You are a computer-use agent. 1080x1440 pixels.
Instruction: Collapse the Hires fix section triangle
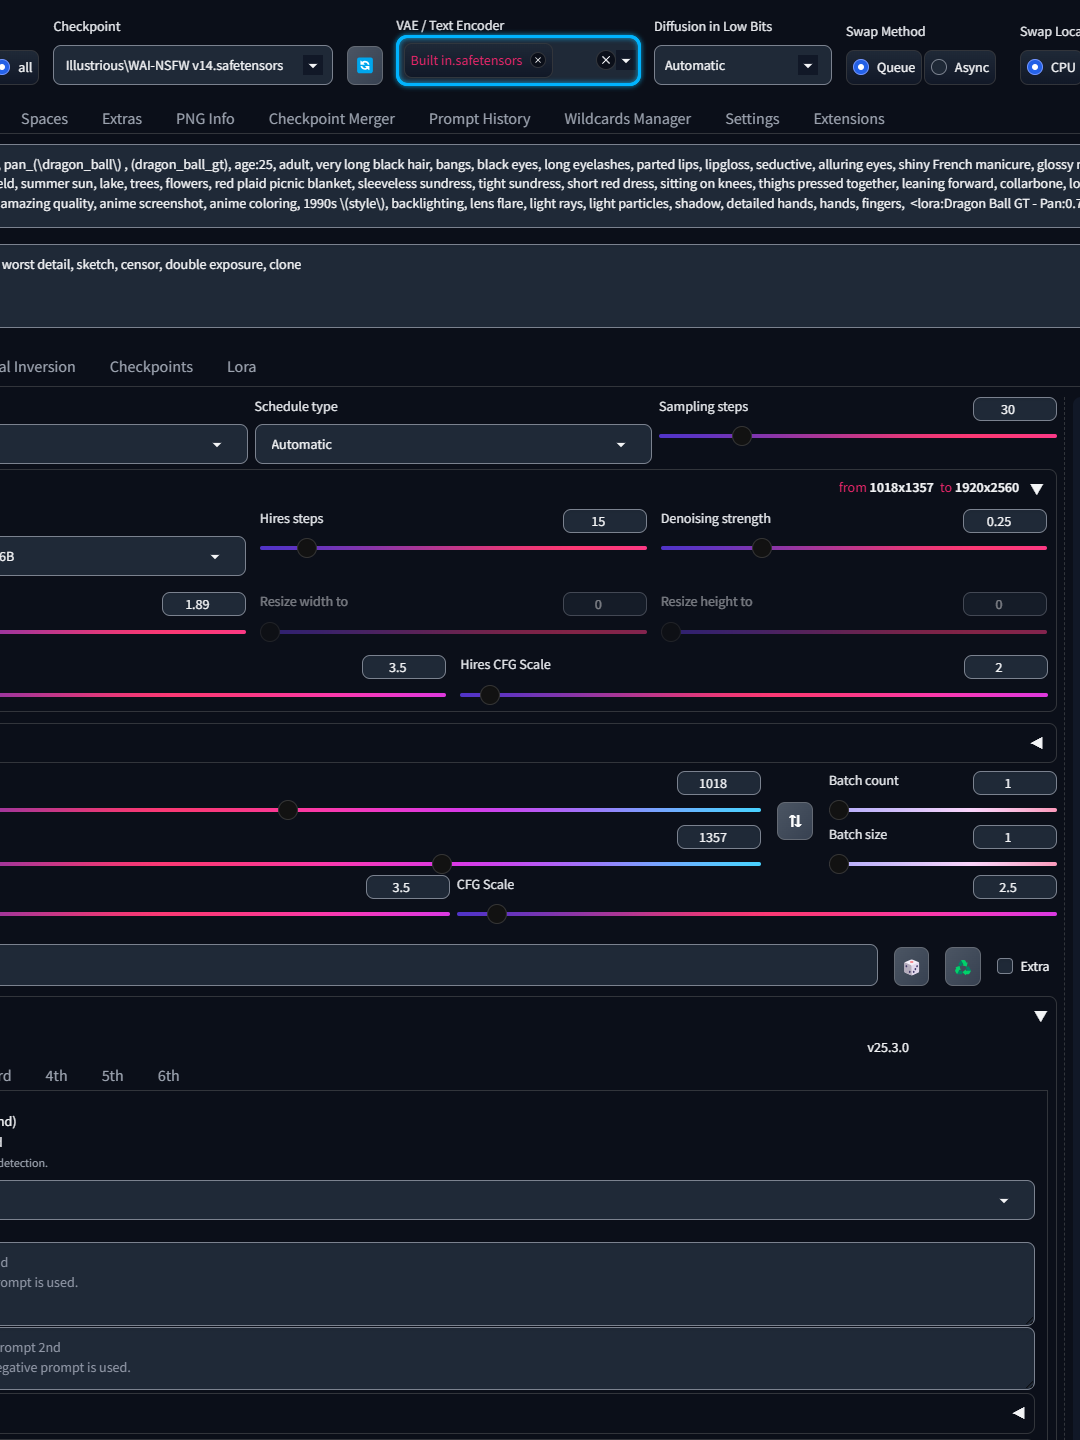pos(1037,489)
